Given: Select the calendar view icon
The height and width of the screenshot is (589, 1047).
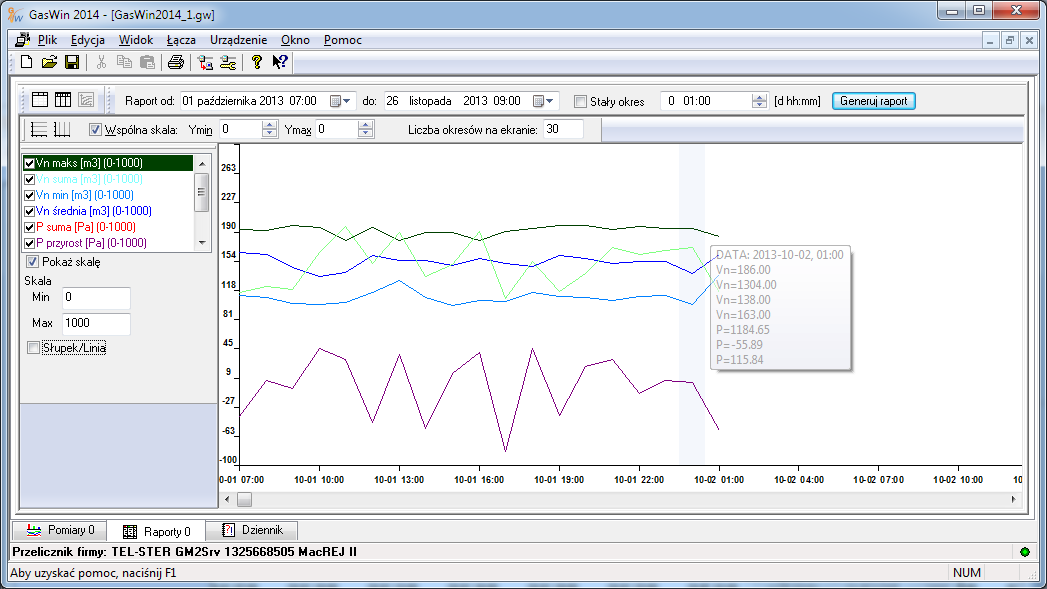Looking at the screenshot, I should click(x=40, y=100).
